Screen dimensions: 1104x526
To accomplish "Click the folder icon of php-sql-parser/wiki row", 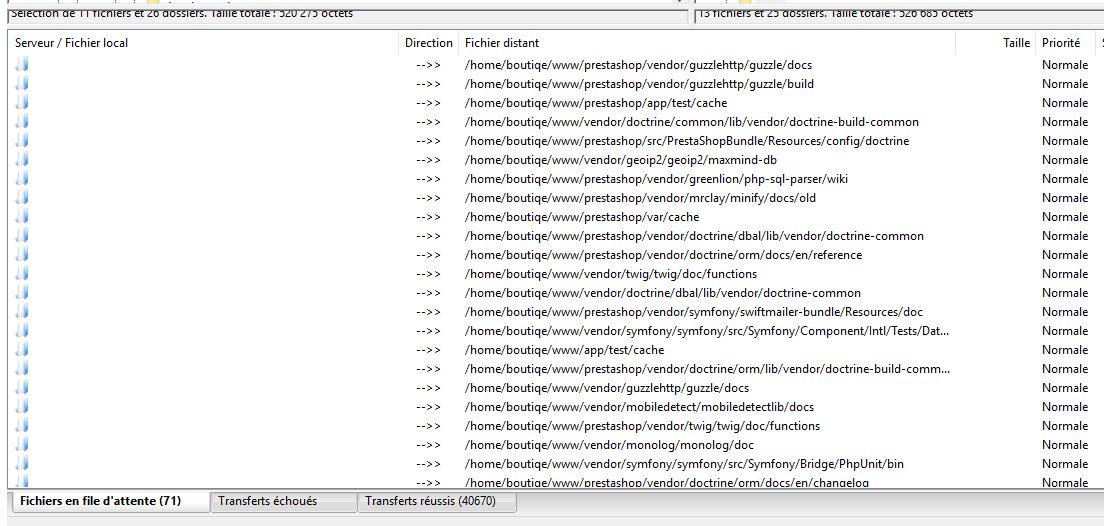I will pos(22,179).
